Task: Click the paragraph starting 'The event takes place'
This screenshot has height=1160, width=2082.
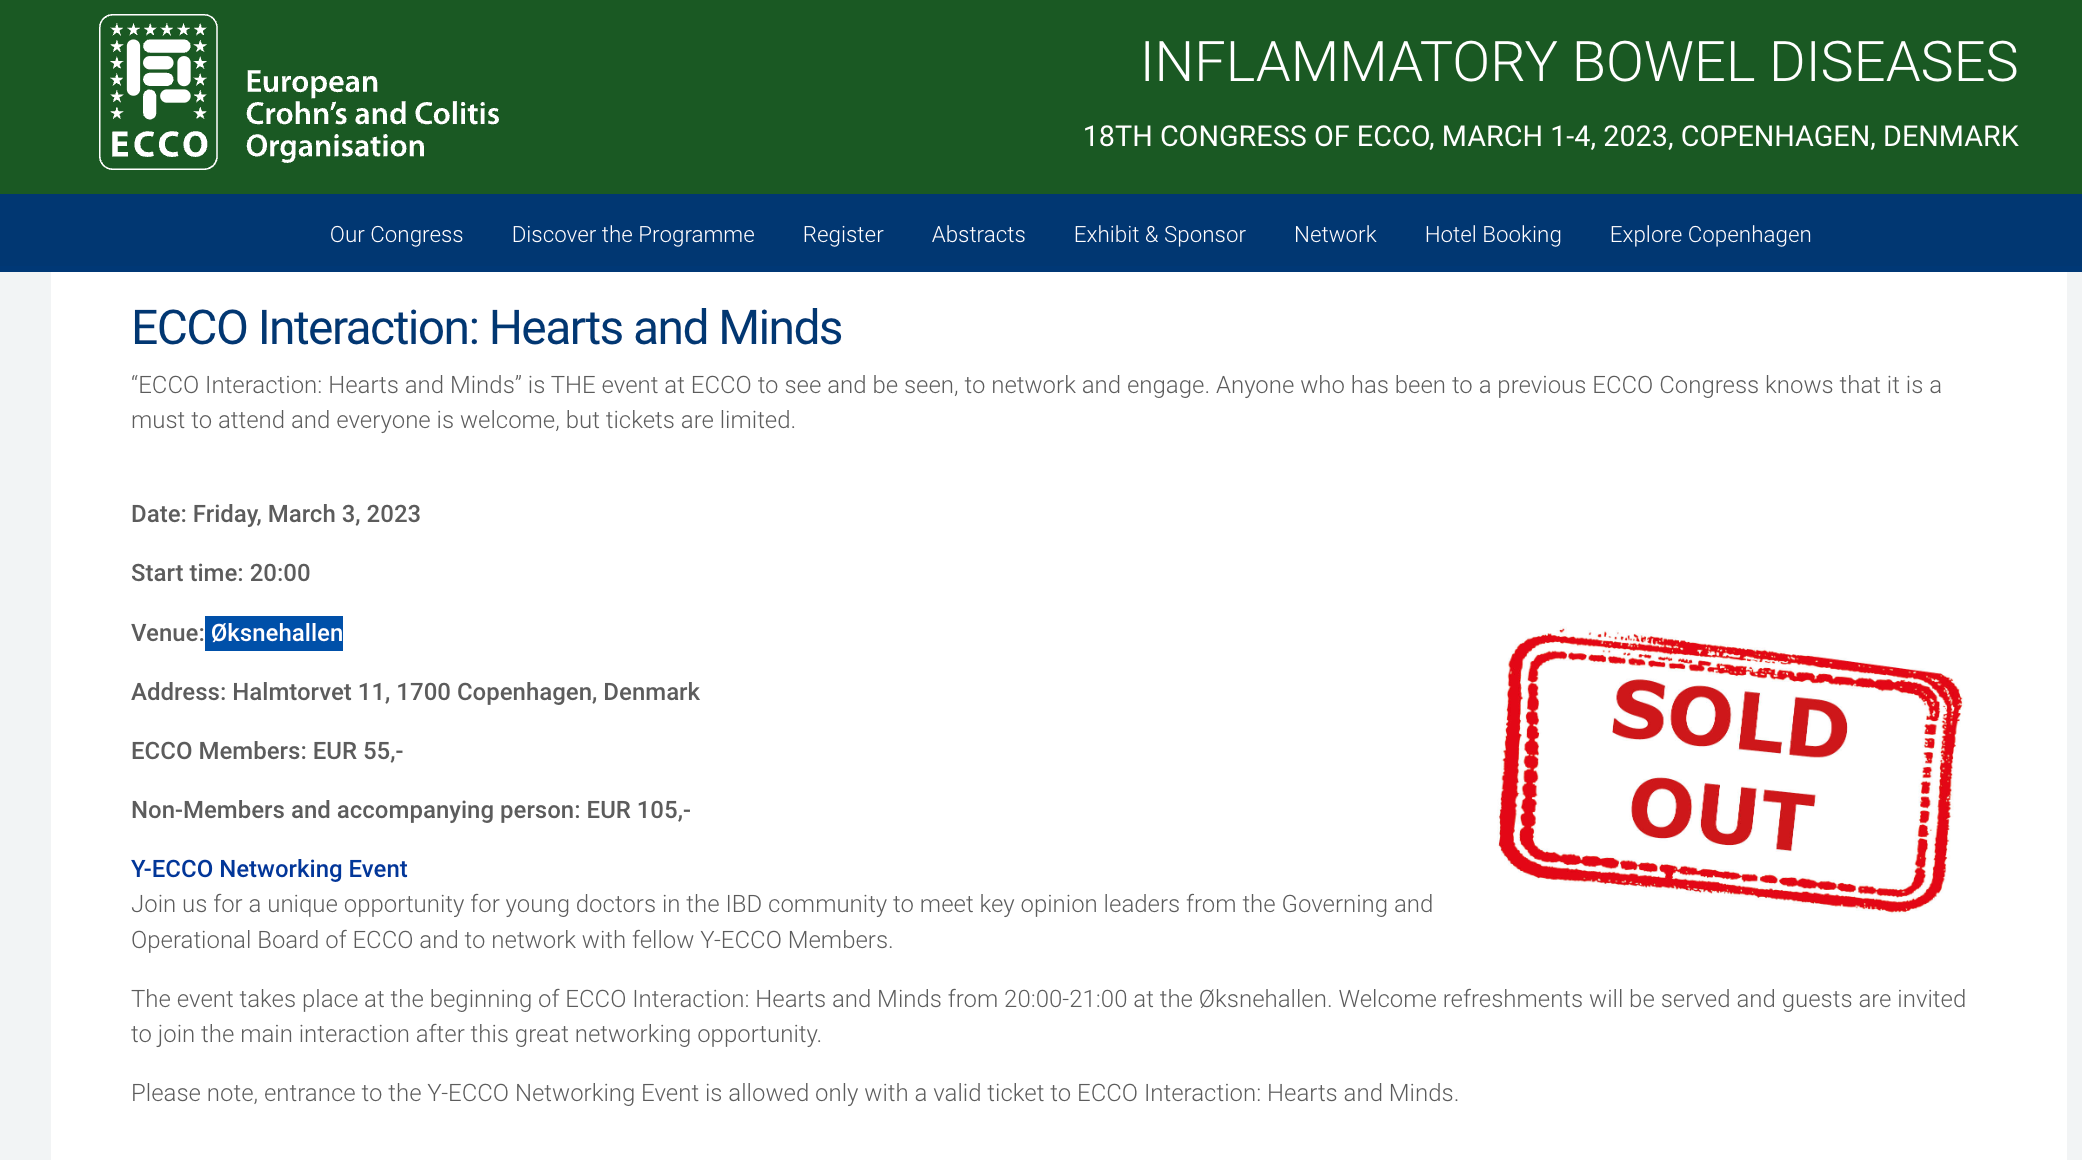Action: click(x=1048, y=1016)
